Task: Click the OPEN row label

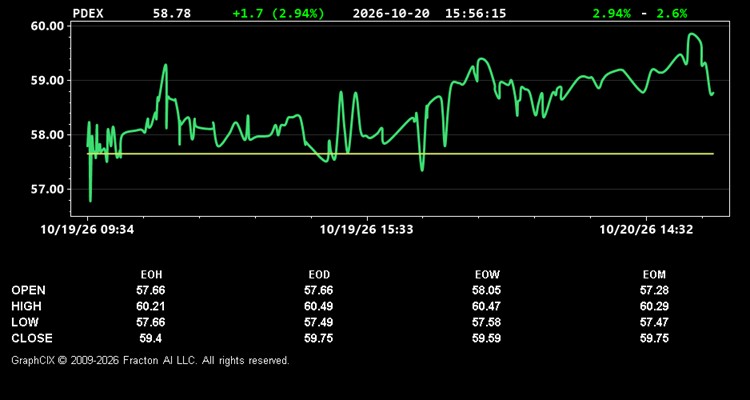Action: pyautogui.click(x=29, y=290)
